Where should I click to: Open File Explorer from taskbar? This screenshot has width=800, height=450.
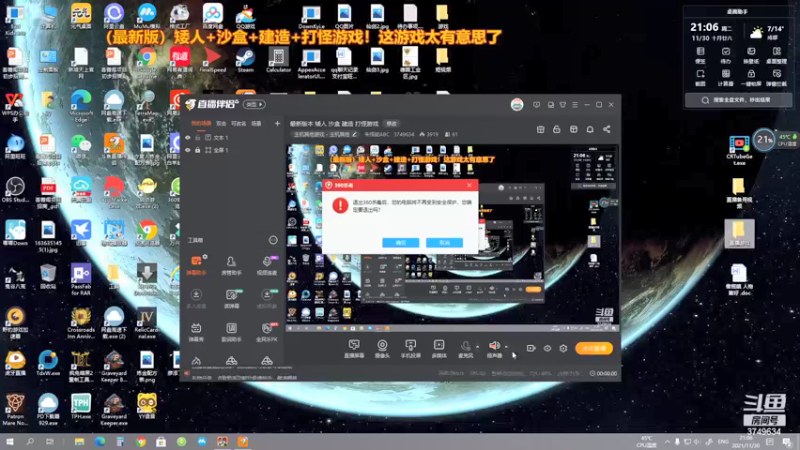click(x=79, y=442)
